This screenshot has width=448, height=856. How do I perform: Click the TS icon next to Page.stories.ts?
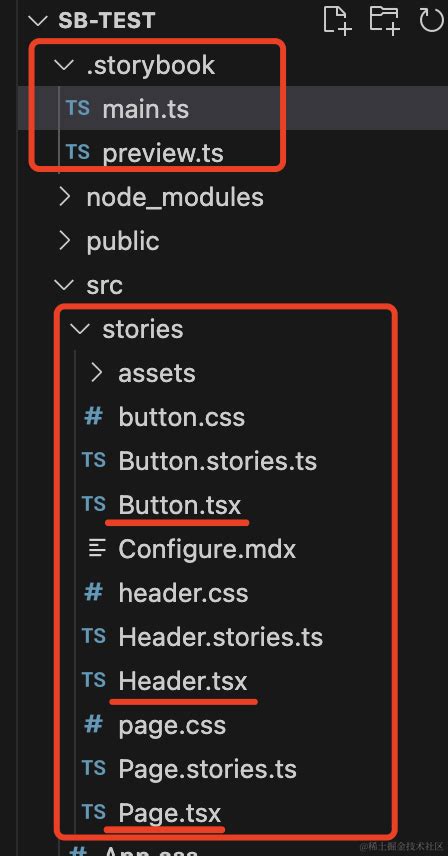pyautogui.click(x=94, y=768)
